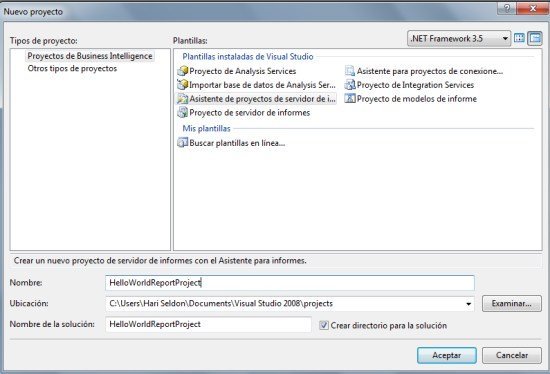Click Buscar plantillas en línea... text
This screenshot has width=550, height=374.
(x=237, y=143)
